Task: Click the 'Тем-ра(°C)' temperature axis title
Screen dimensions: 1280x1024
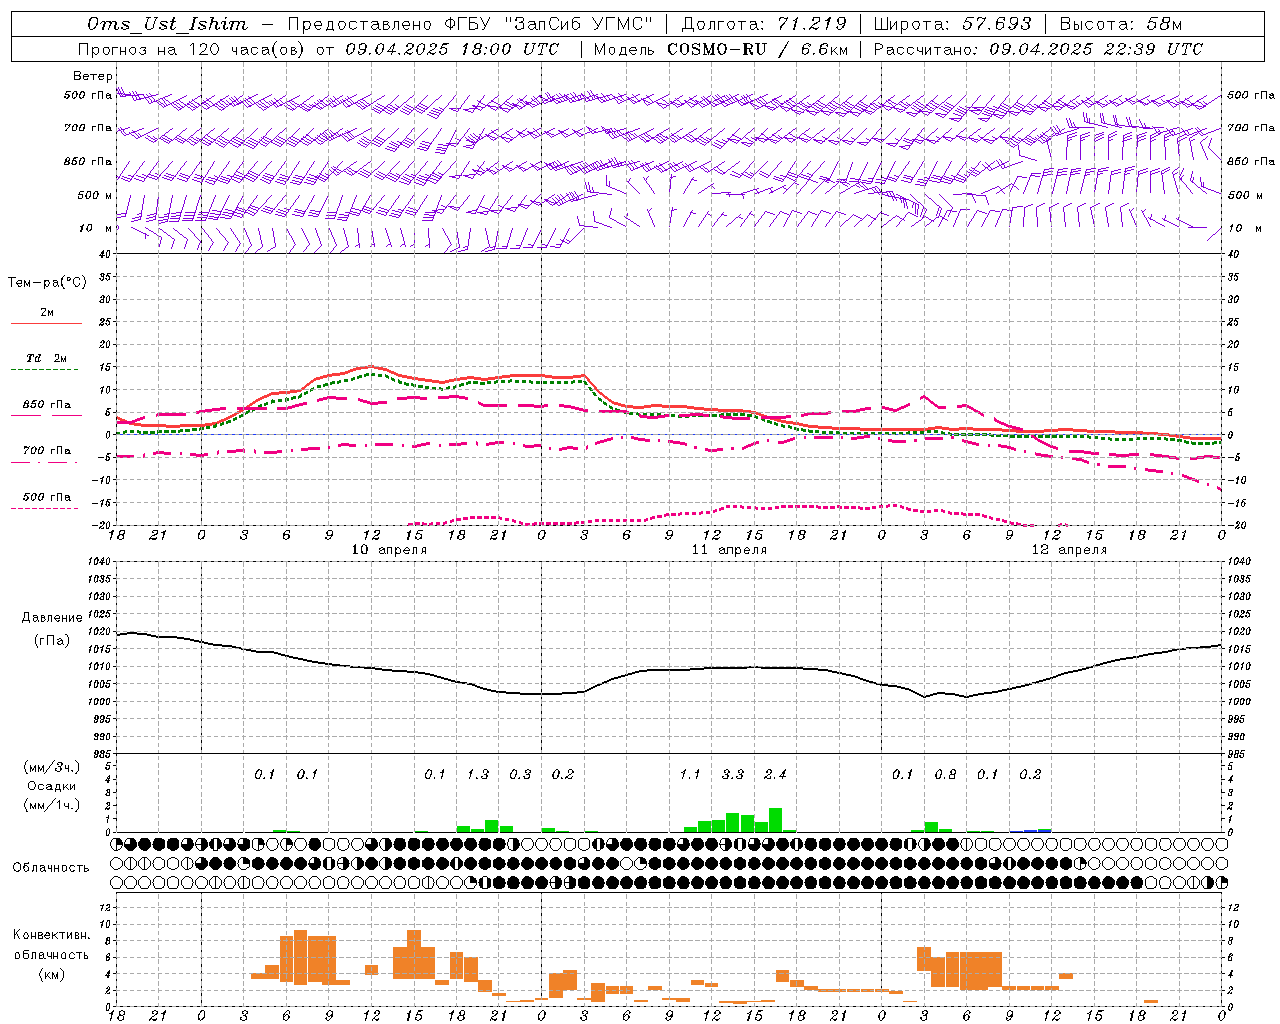Action: pyautogui.click(x=47, y=283)
